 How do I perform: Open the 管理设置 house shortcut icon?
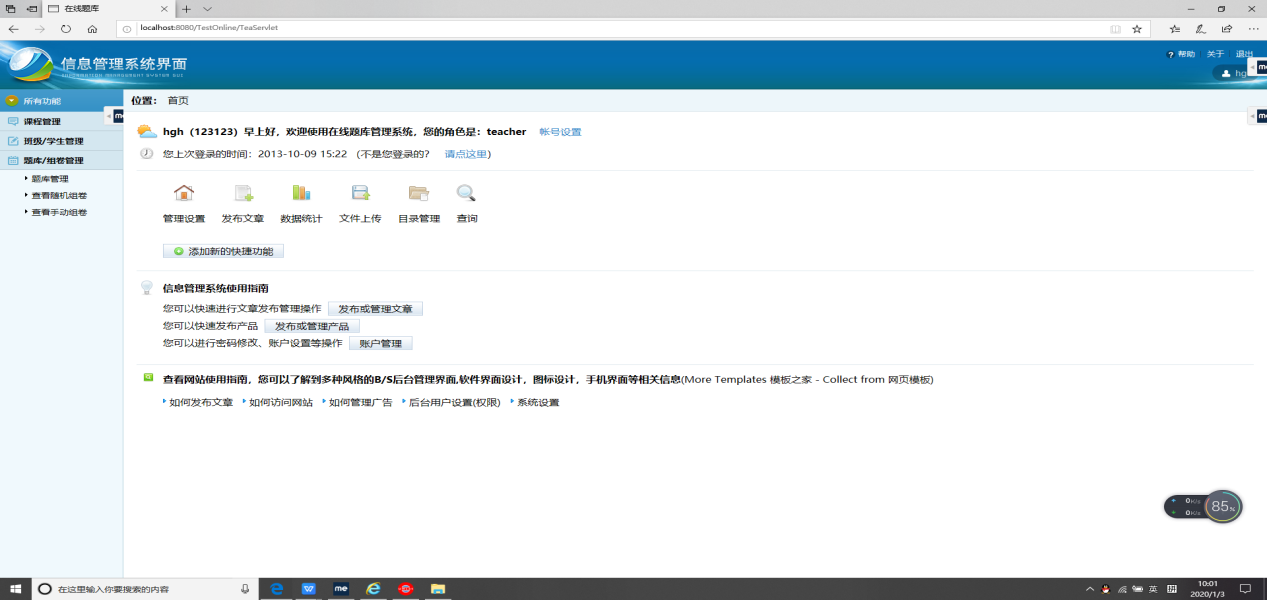point(184,193)
